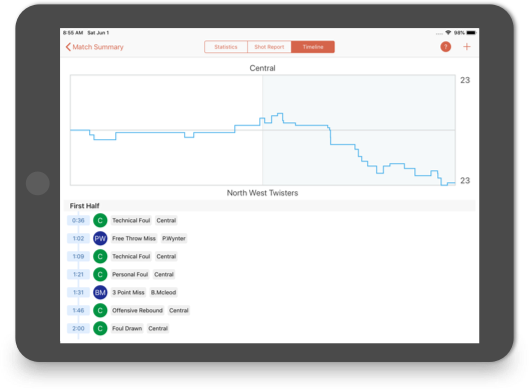This screenshot has width=529, height=389.
Task: Select the 3 Point Miss event tag
Action: [x=128, y=293]
